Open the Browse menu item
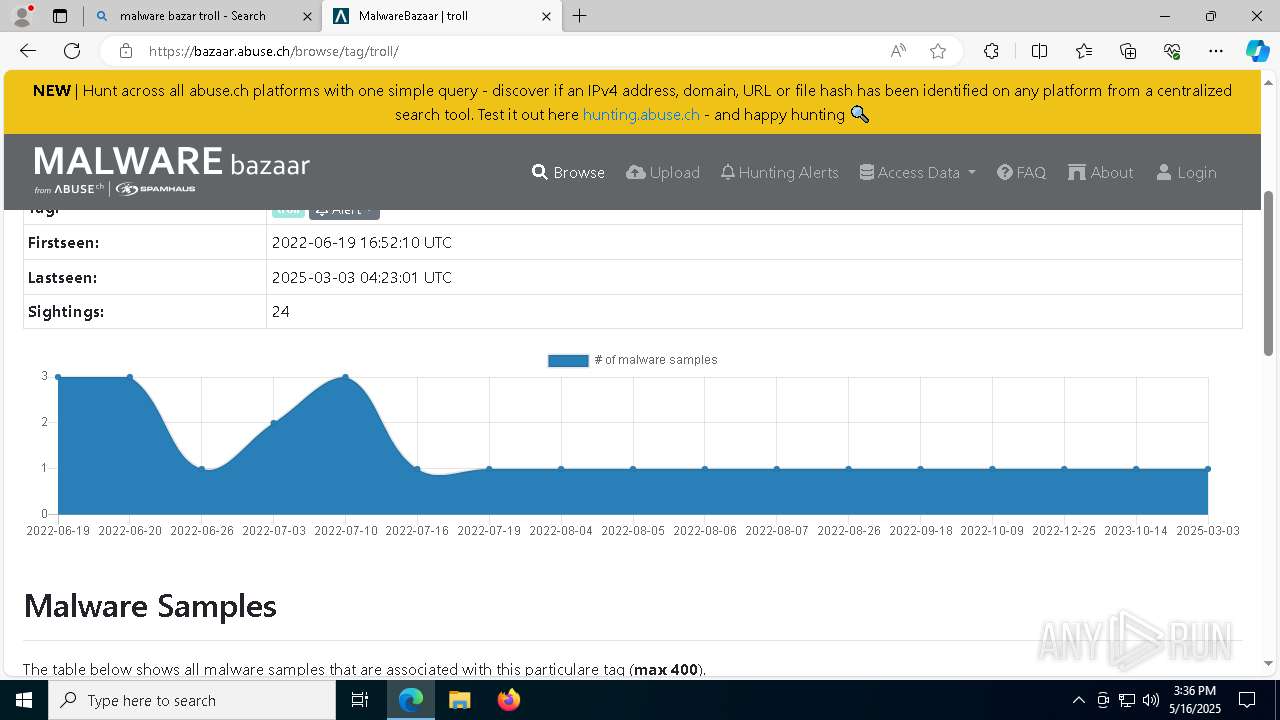This screenshot has width=1280, height=720. pyautogui.click(x=568, y=172)
